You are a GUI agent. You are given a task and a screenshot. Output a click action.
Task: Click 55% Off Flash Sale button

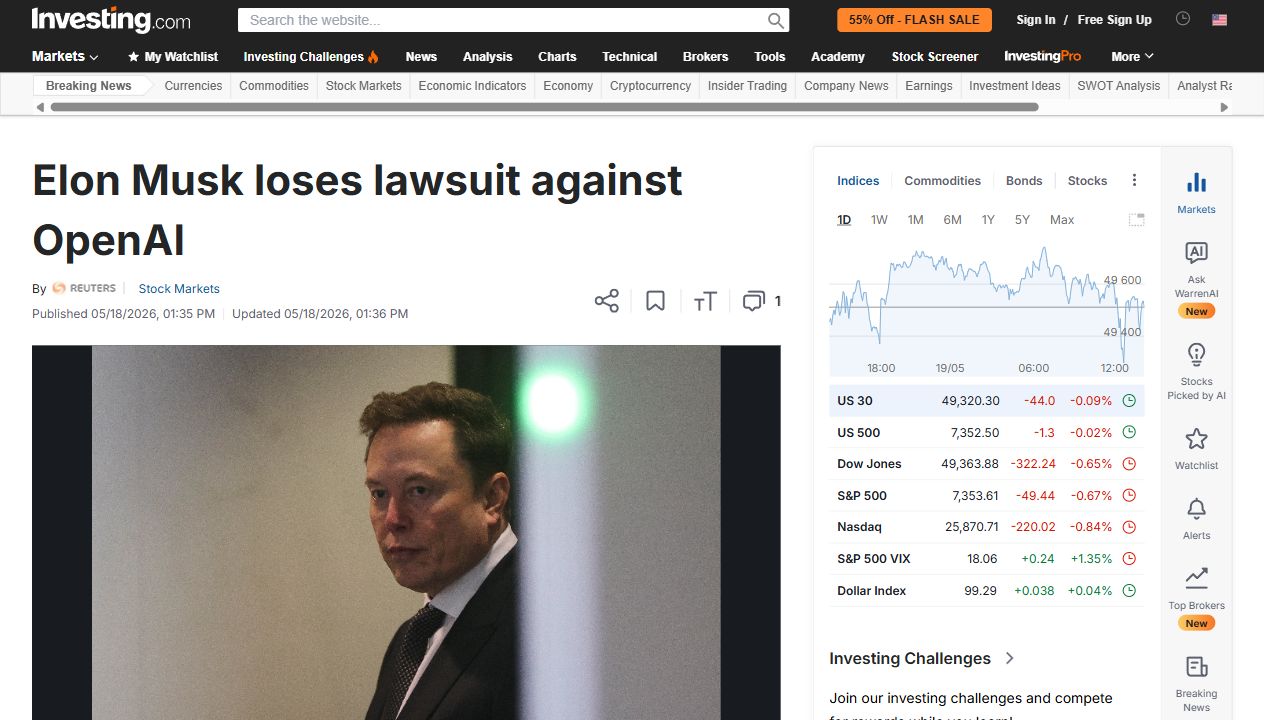coord(914,20)
